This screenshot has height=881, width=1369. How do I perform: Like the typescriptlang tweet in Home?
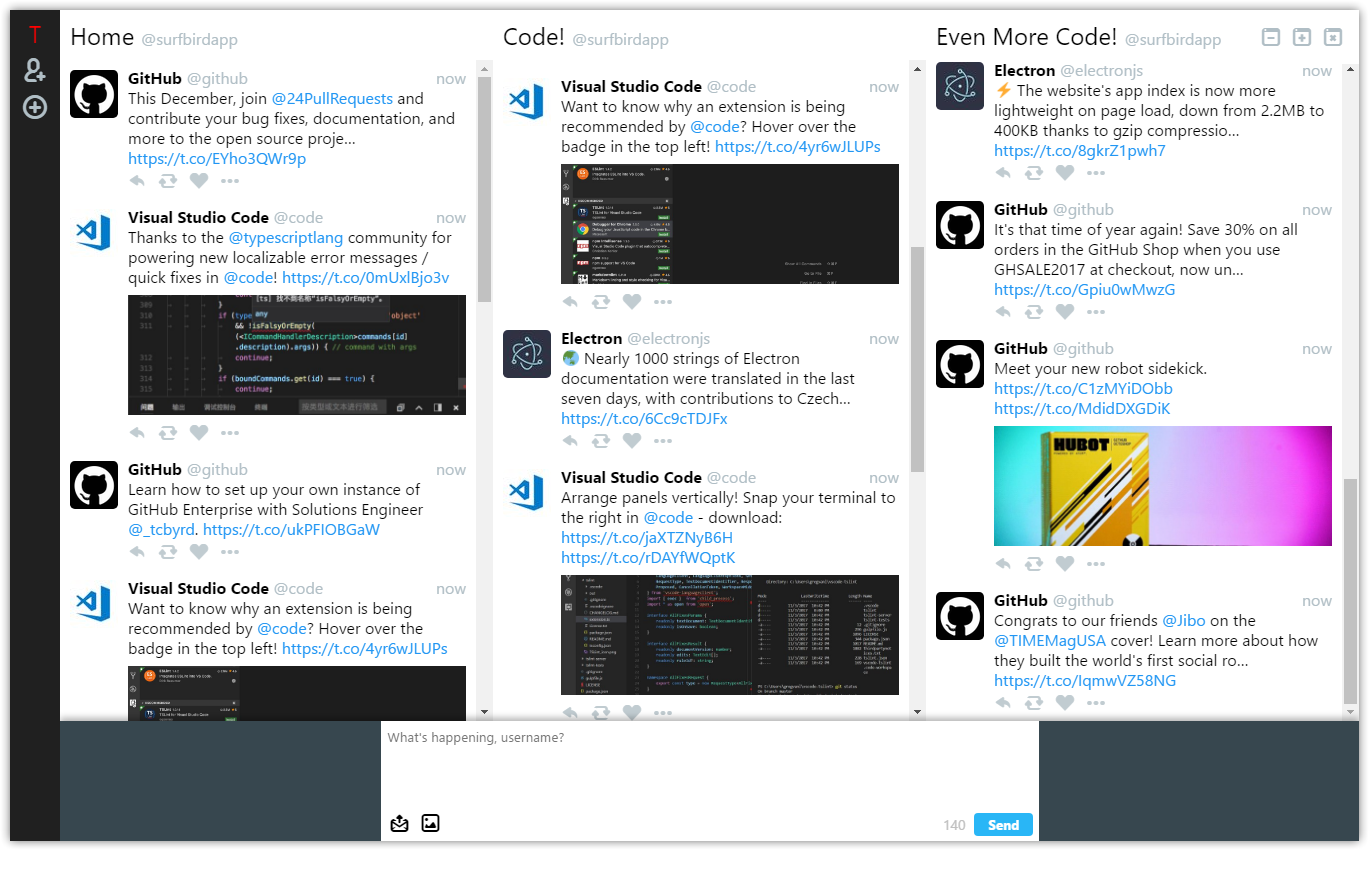199,433
